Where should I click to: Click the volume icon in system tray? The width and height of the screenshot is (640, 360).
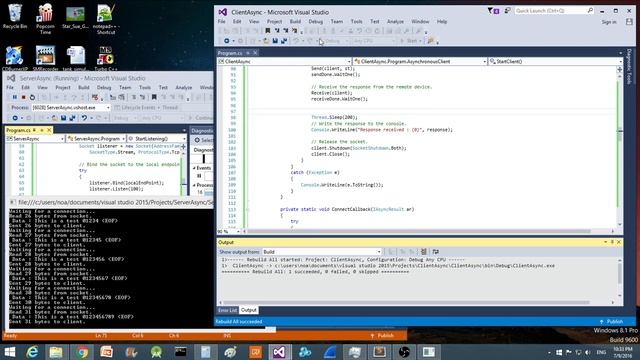[588, 352]
